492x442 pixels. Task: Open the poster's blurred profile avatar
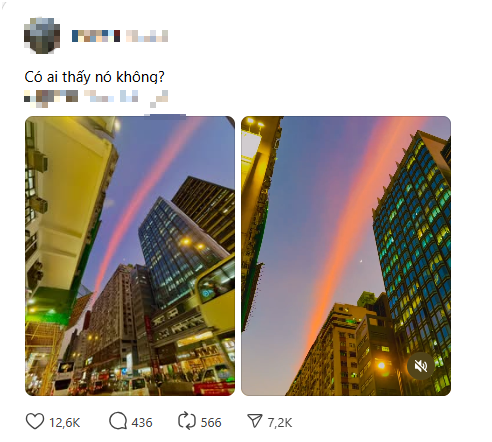click(x=42, y=35)
